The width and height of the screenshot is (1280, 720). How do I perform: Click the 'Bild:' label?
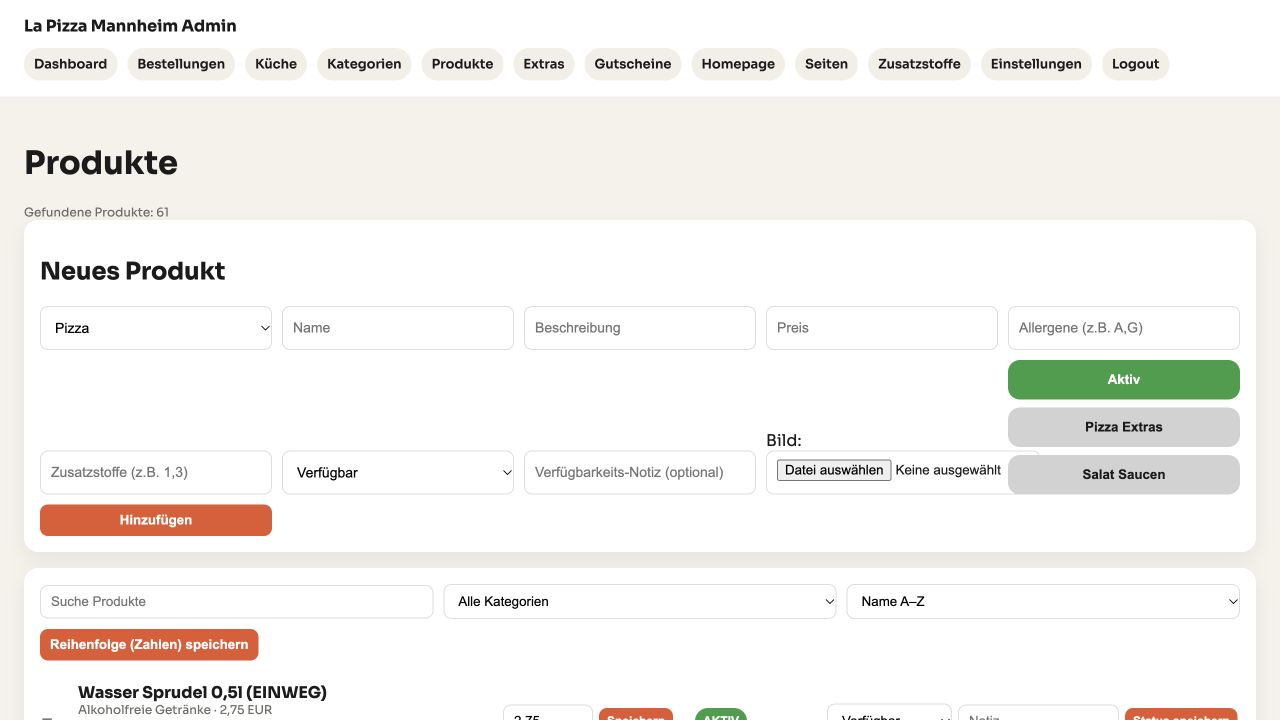pyautogui.click(x=784, y=440)
